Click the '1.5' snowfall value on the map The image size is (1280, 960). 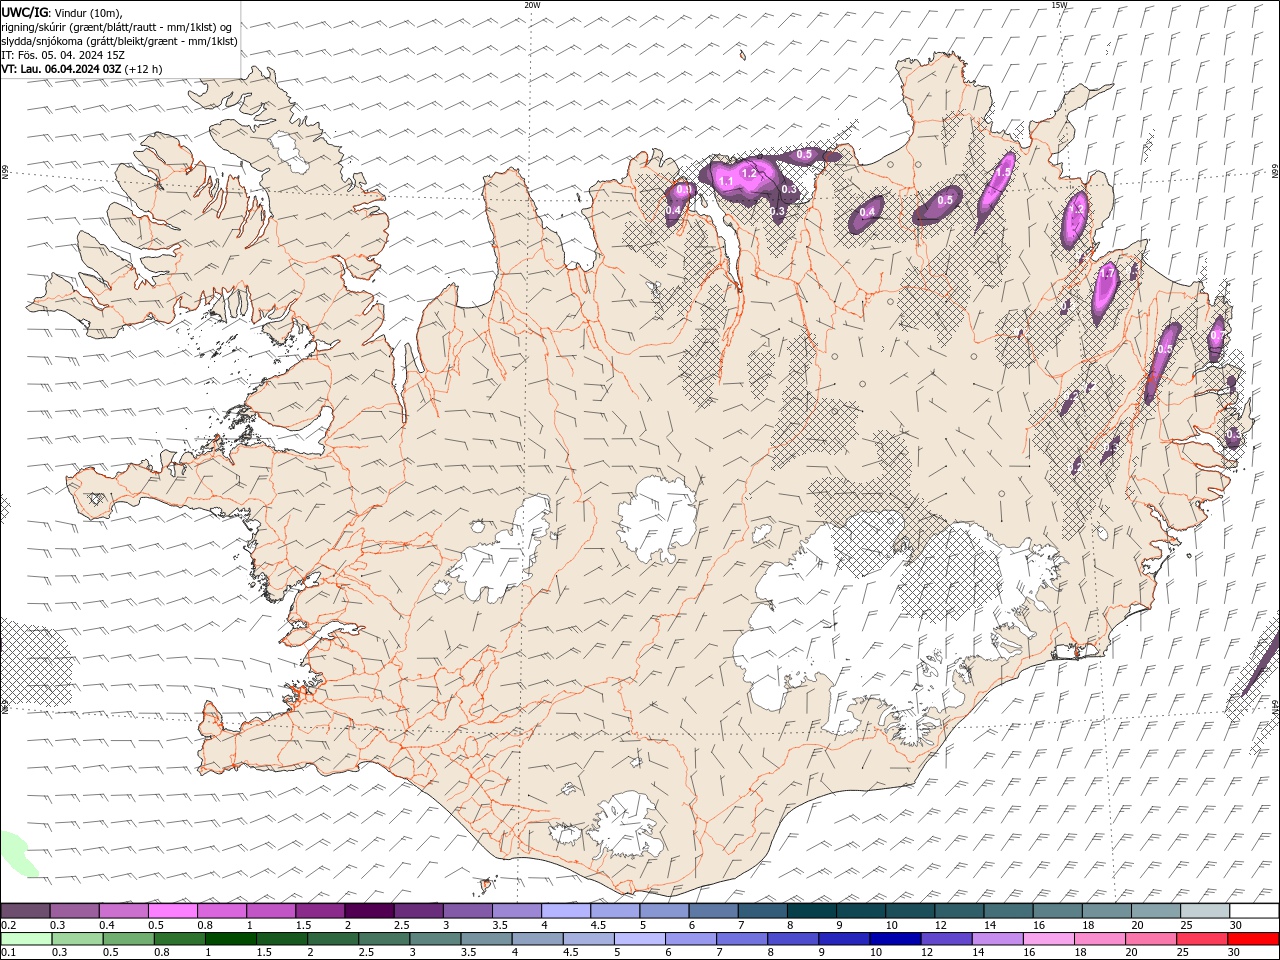click(x=1003, y=172)
